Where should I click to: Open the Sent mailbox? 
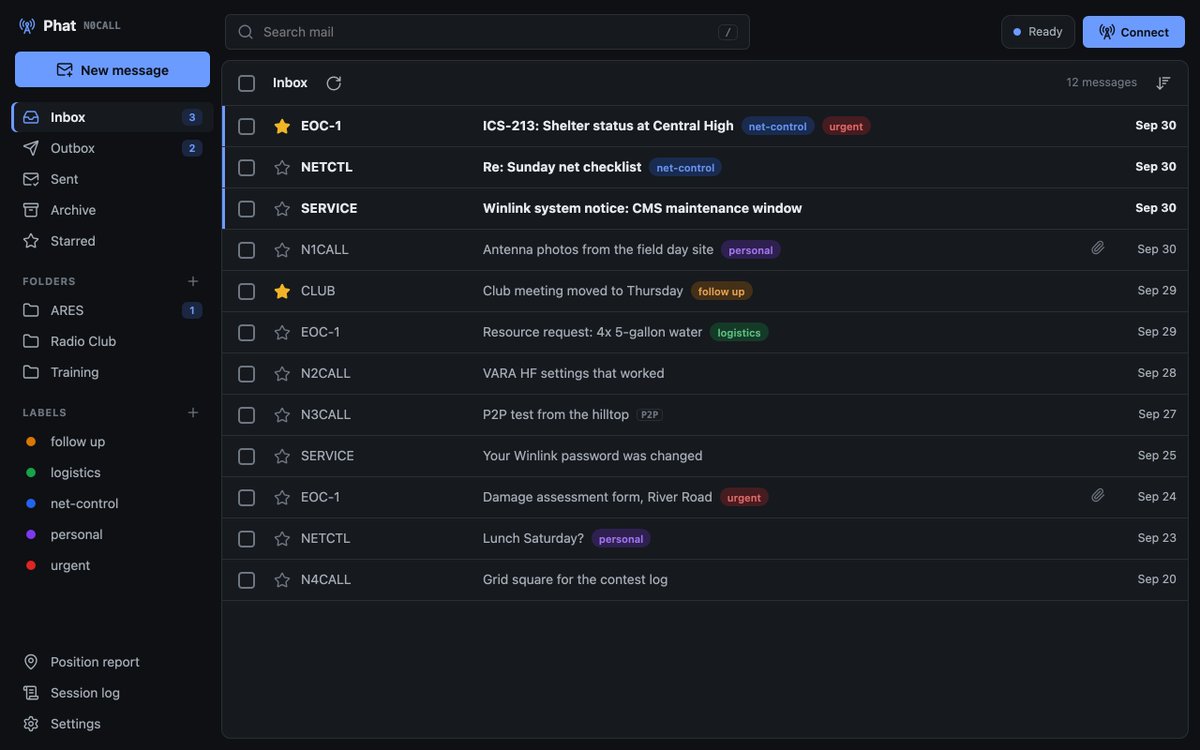(x=112, y=179)
